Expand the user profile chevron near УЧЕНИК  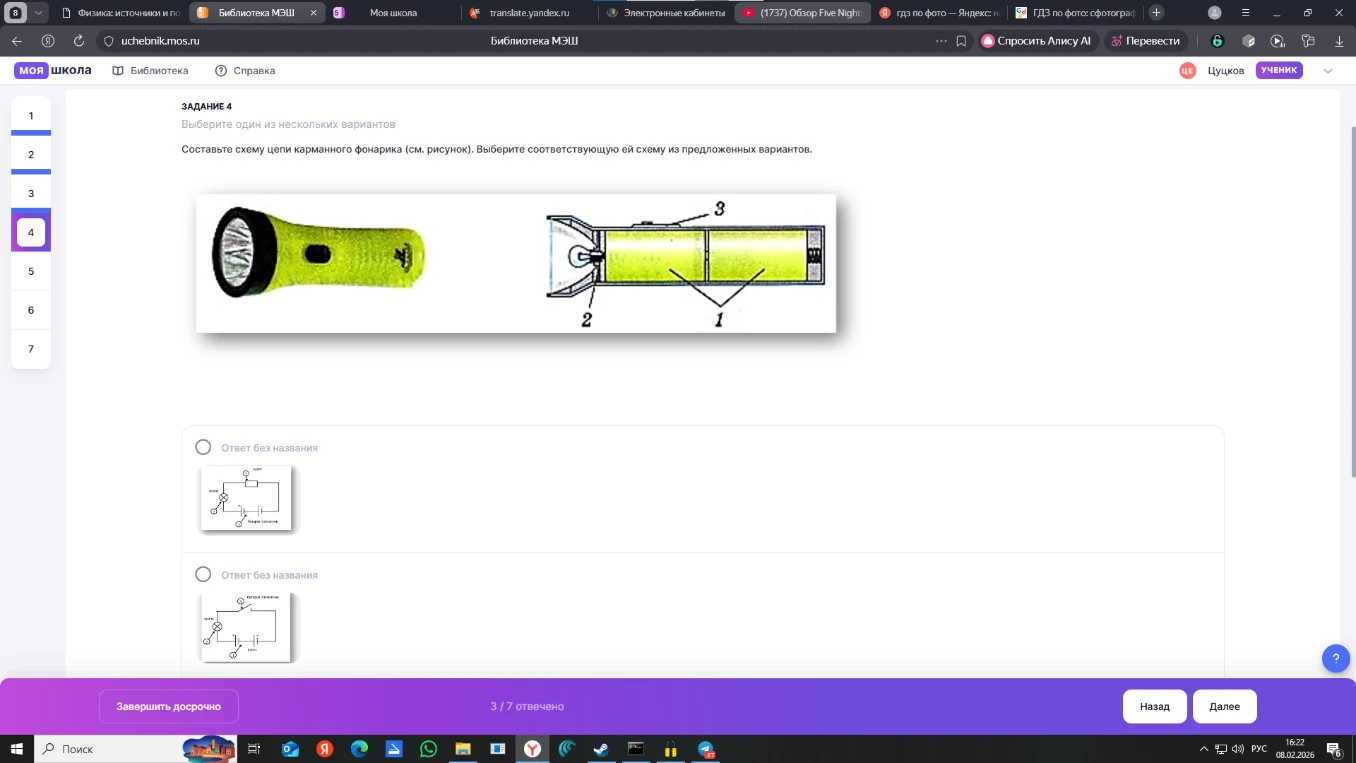[1328, 71]
